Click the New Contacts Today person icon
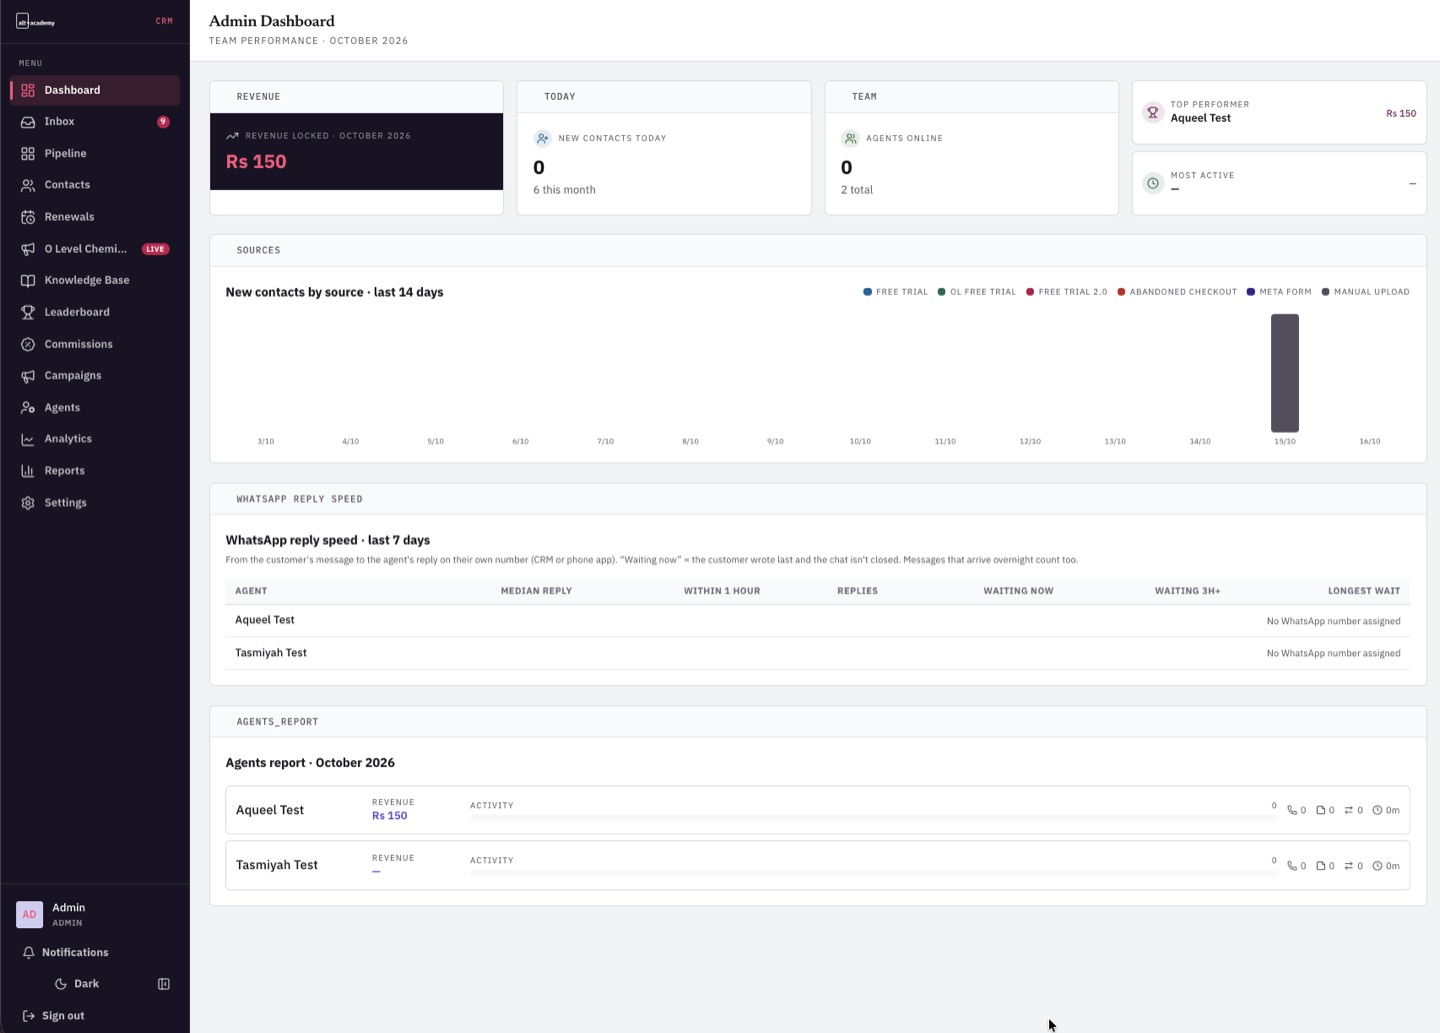 [542, 138]
